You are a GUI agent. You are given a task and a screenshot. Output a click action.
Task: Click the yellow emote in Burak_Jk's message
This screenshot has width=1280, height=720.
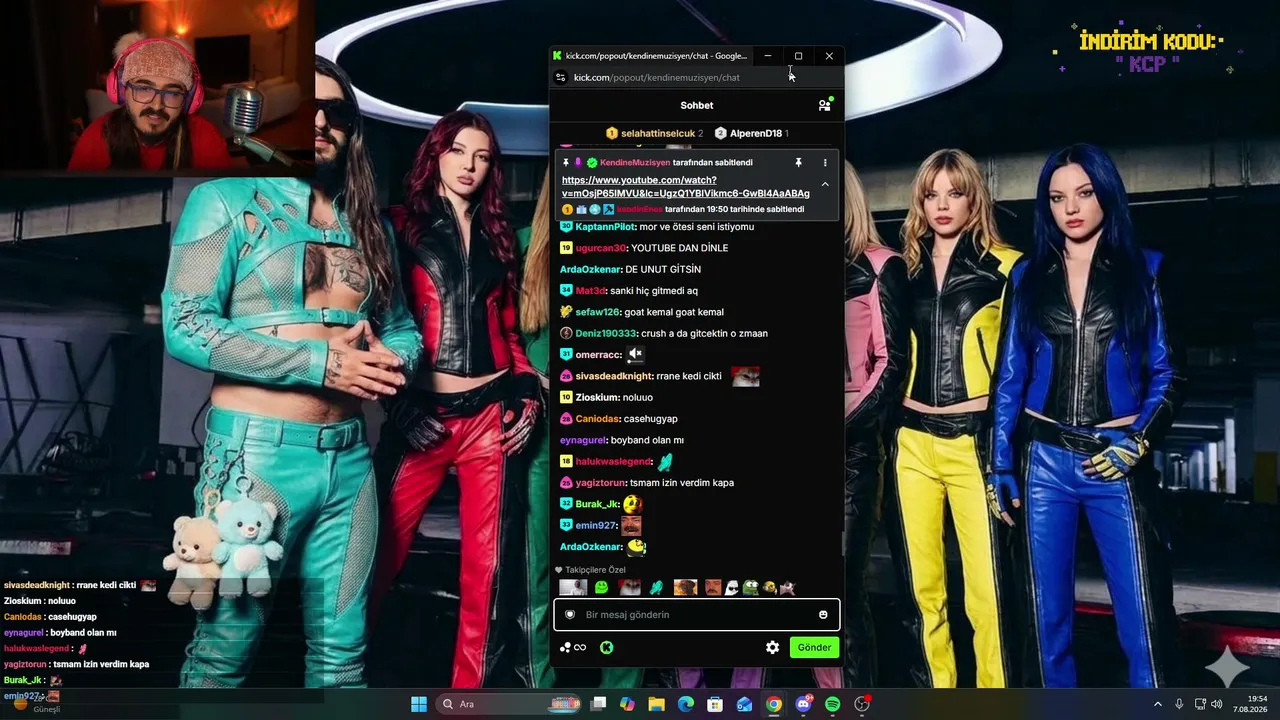pos(632,504)
